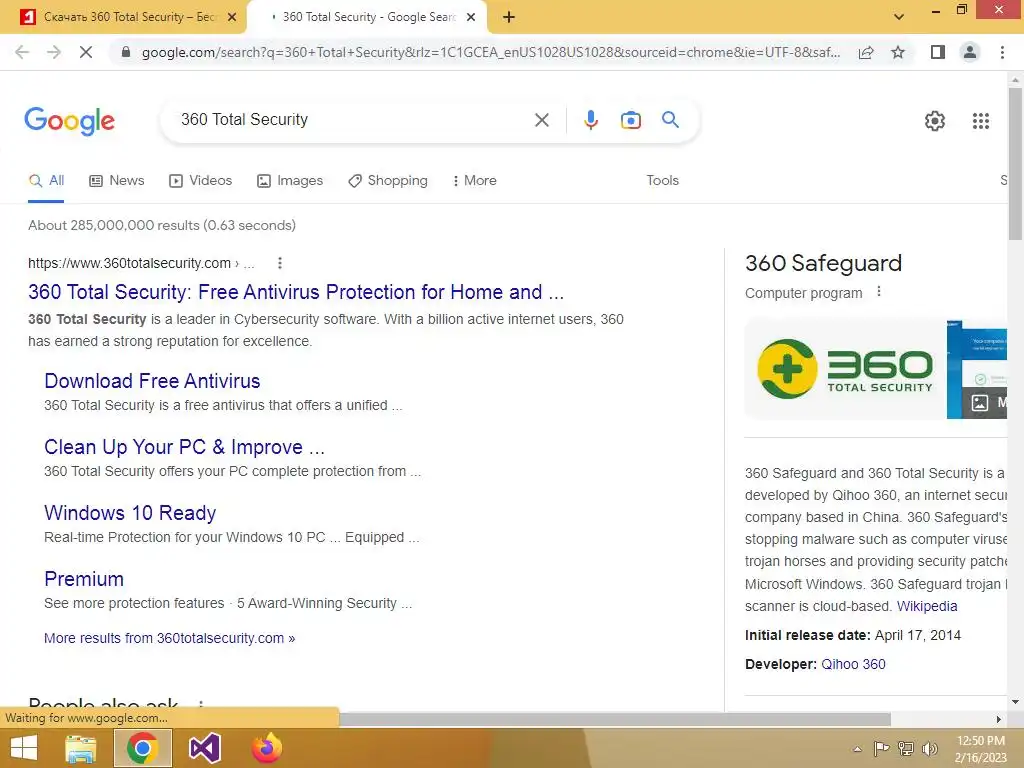Screen dimensions: 1024x768
Task: Click in the Google search input field
Action: 353,120
